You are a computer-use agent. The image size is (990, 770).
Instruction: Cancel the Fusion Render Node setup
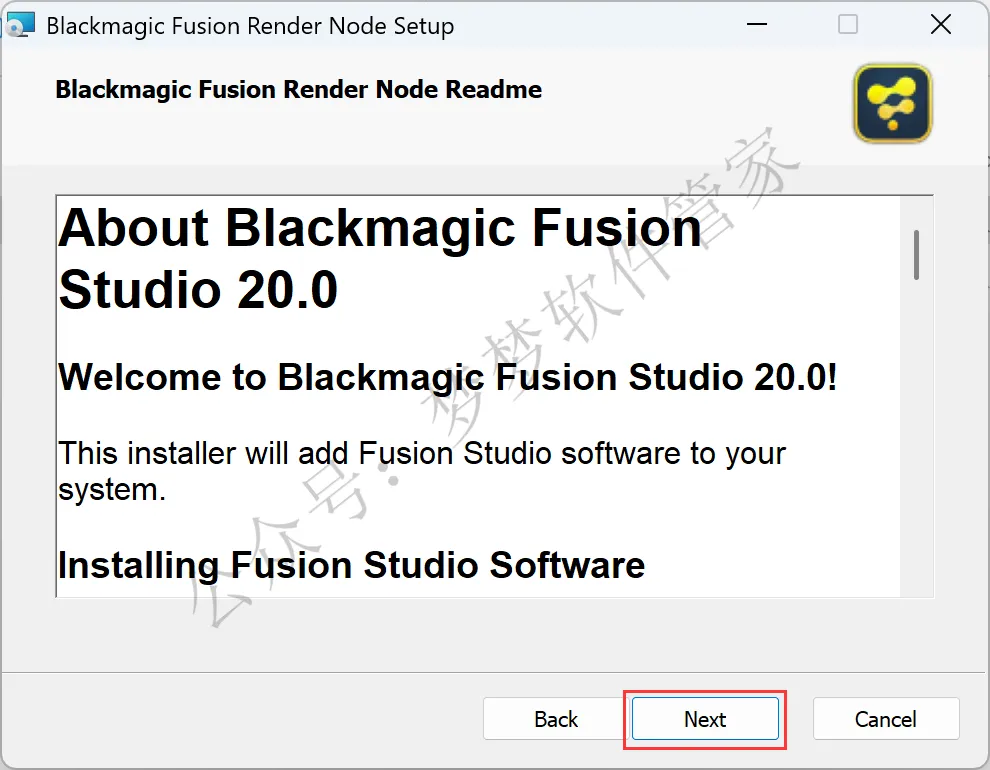coord(886,719)
